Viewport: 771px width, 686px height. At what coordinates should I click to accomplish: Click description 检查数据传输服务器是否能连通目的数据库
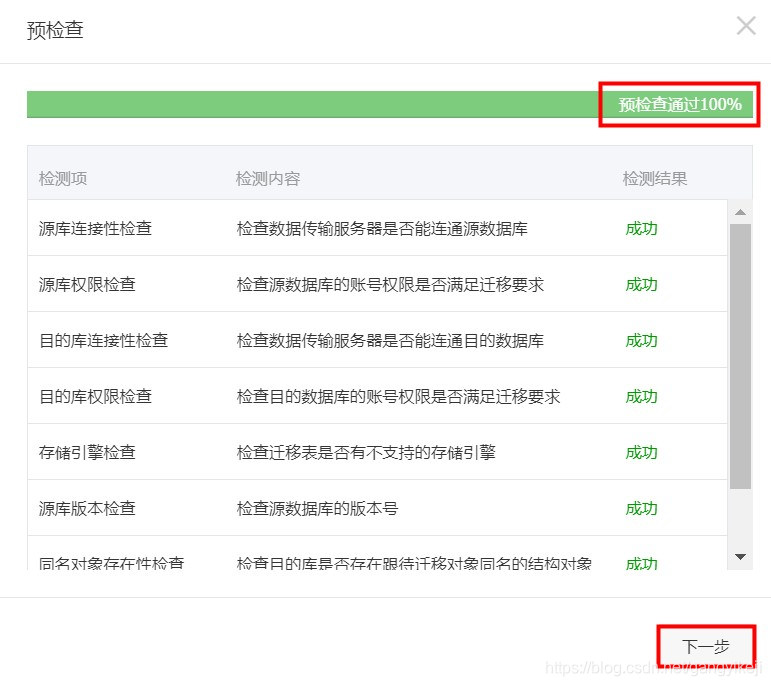point(390,340)
